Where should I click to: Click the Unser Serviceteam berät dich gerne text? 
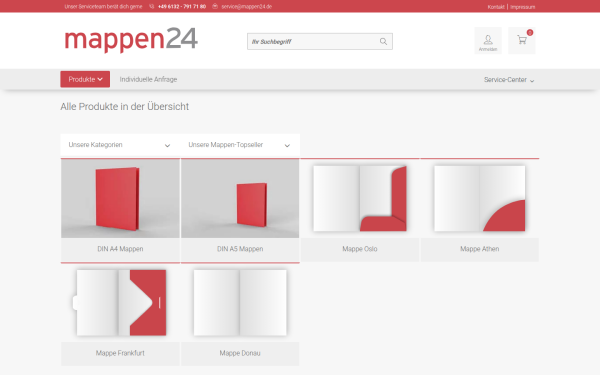[x=103, y=7]
